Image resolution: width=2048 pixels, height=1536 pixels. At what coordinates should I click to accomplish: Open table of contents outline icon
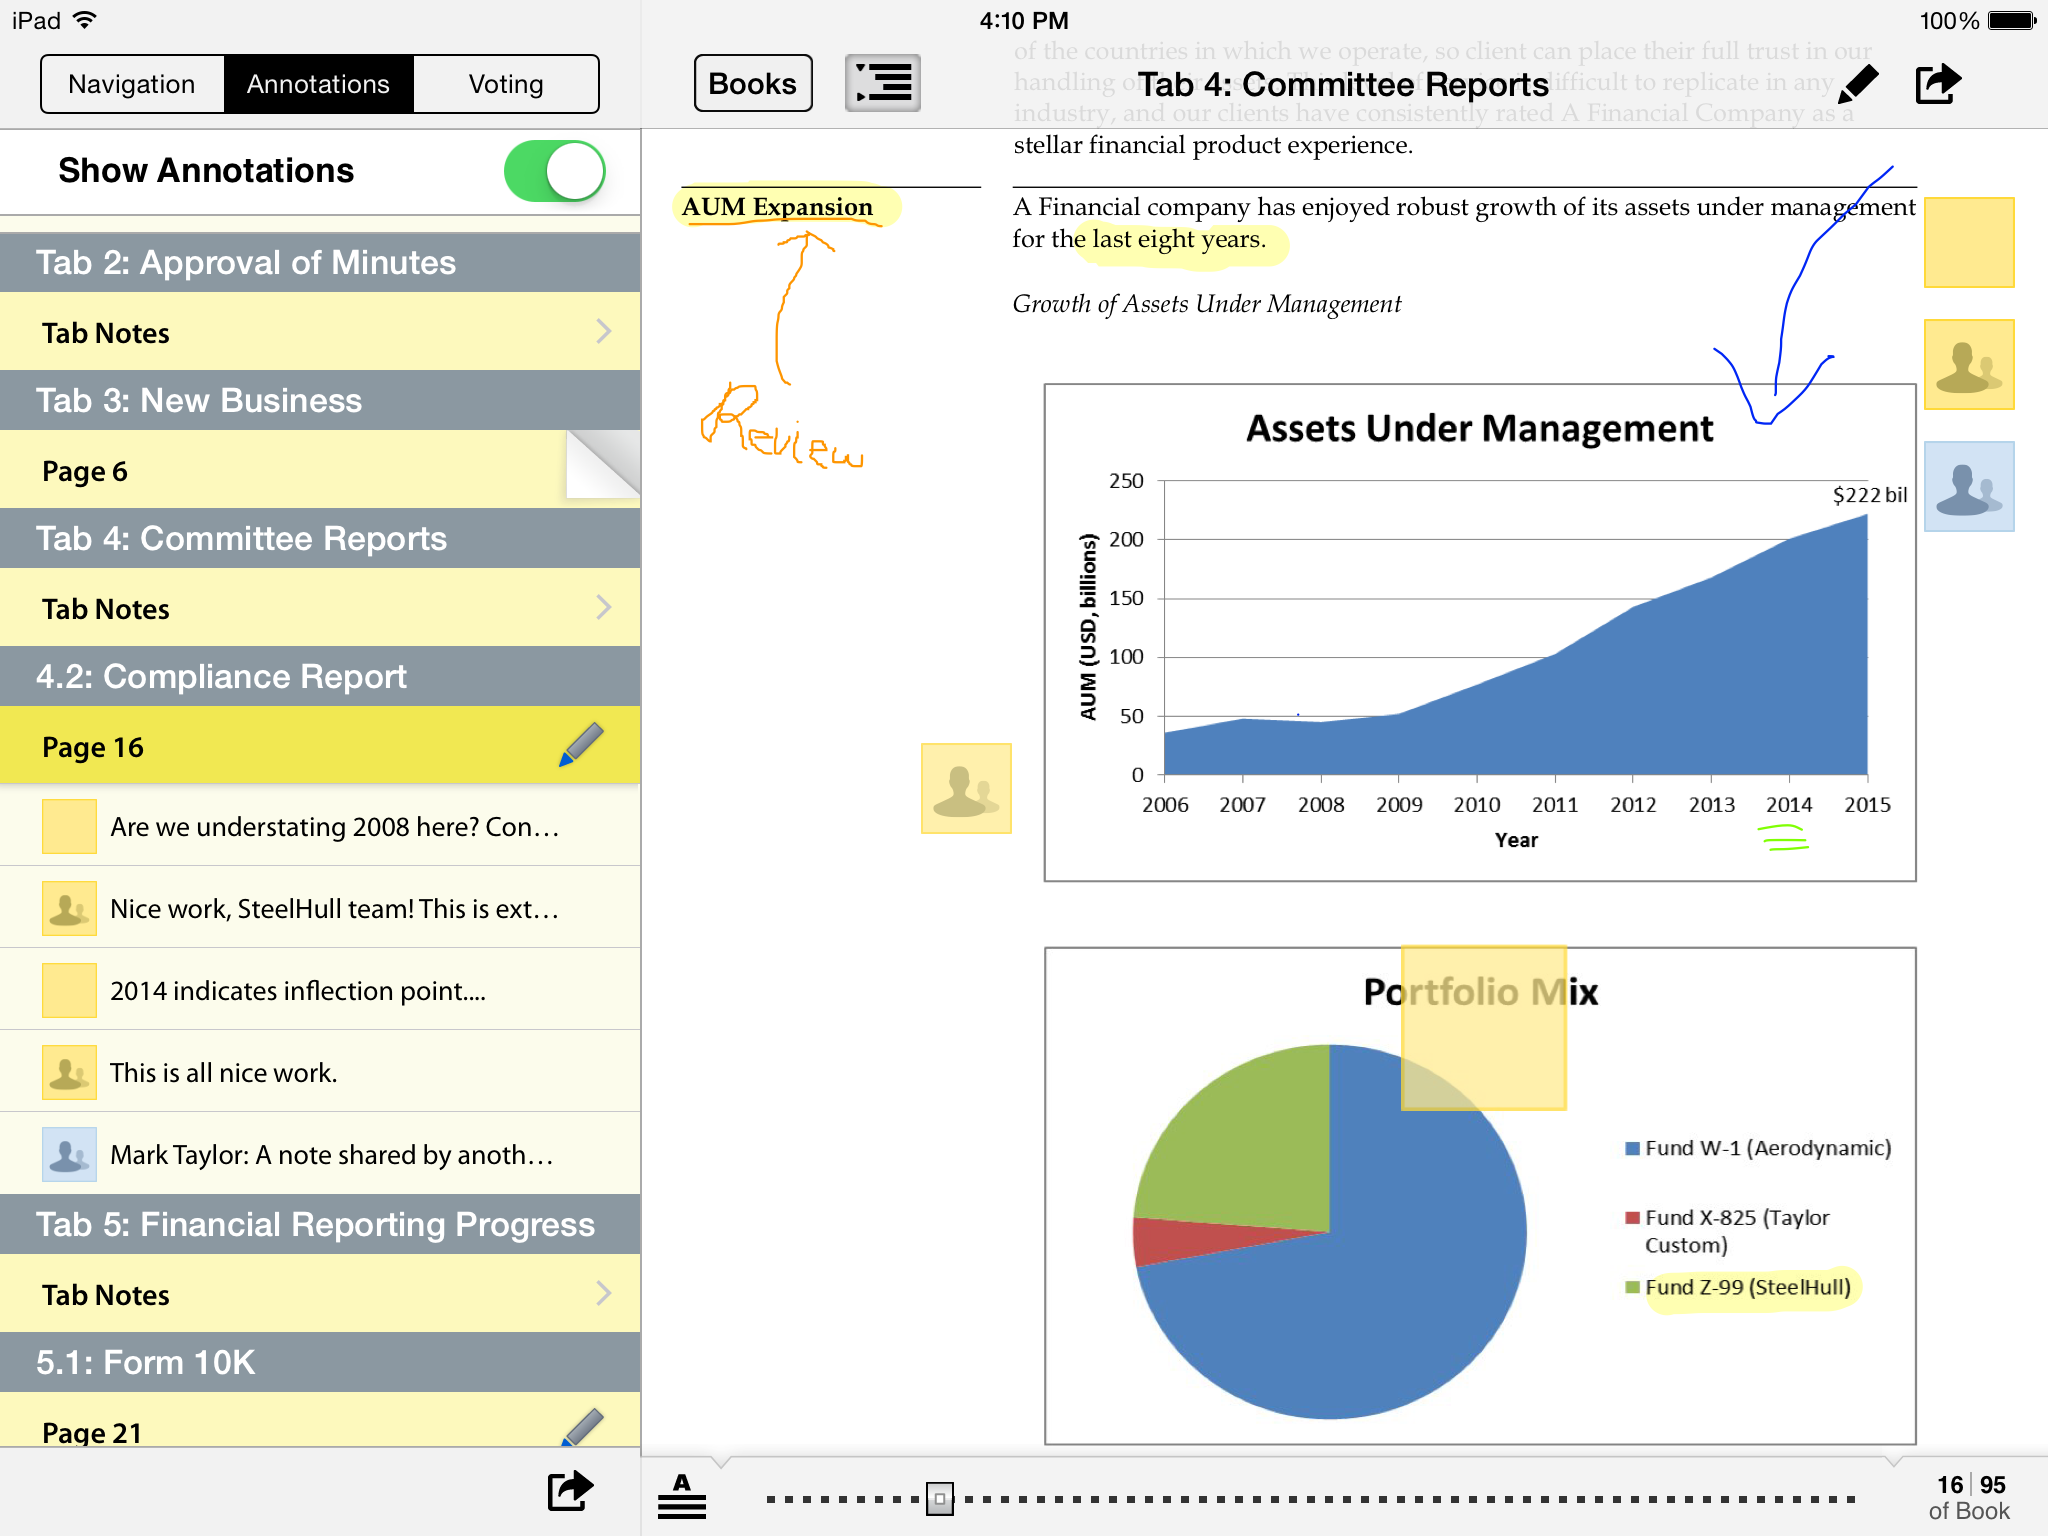pyautogui.click(x=882, y=84)
